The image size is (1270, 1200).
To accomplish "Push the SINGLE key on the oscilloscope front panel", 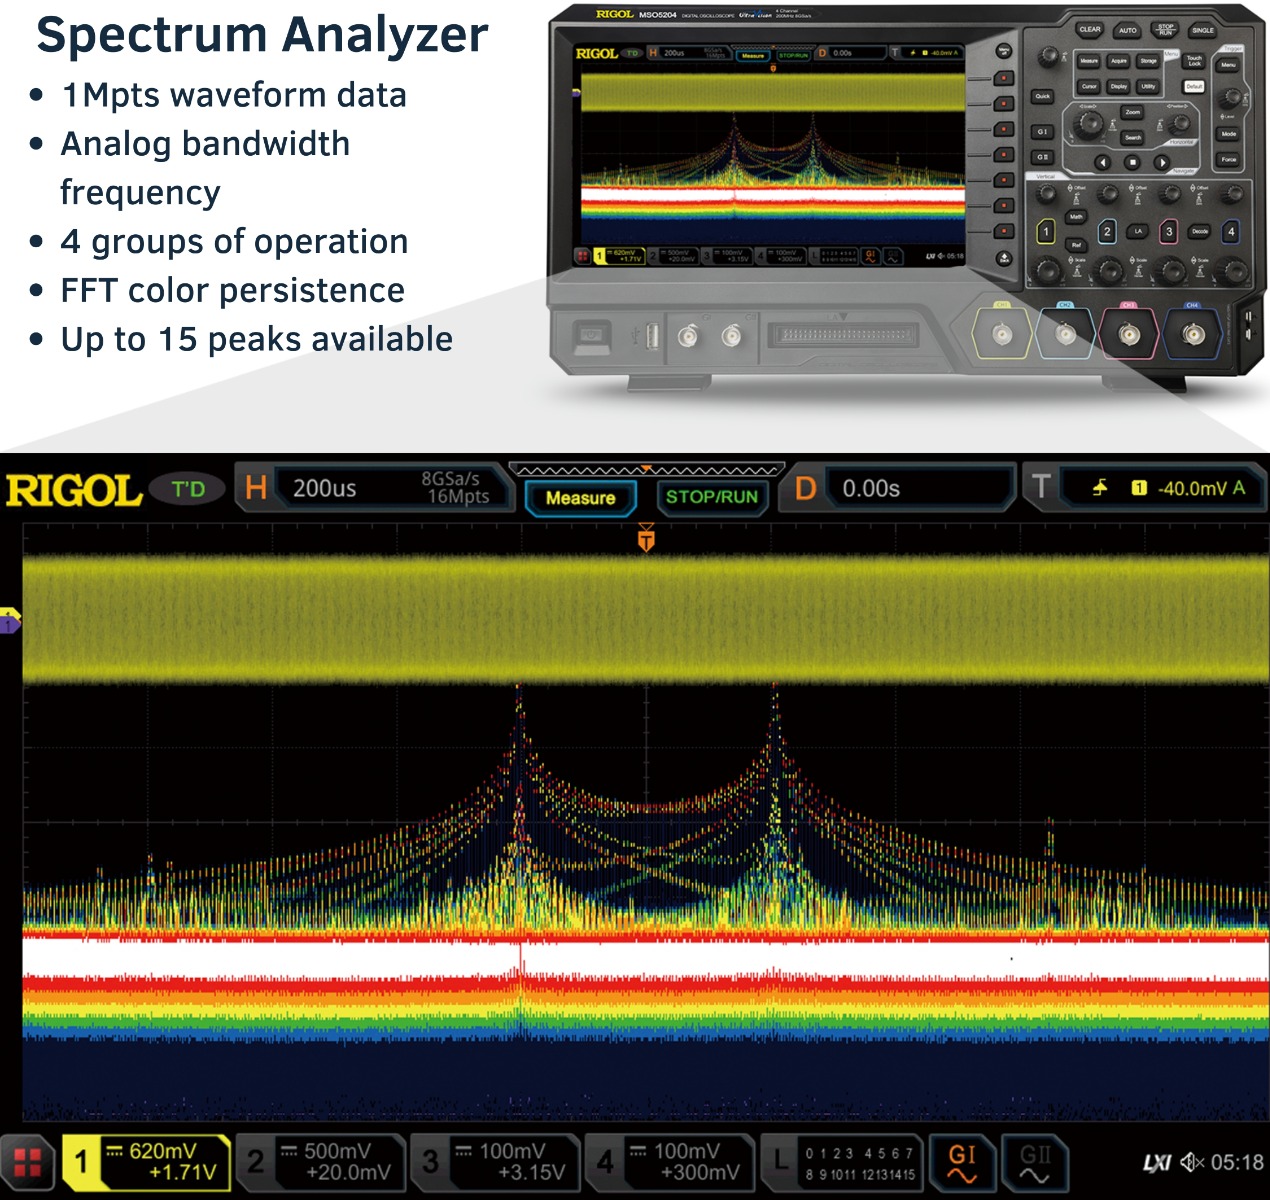I will click(1203, 30).
